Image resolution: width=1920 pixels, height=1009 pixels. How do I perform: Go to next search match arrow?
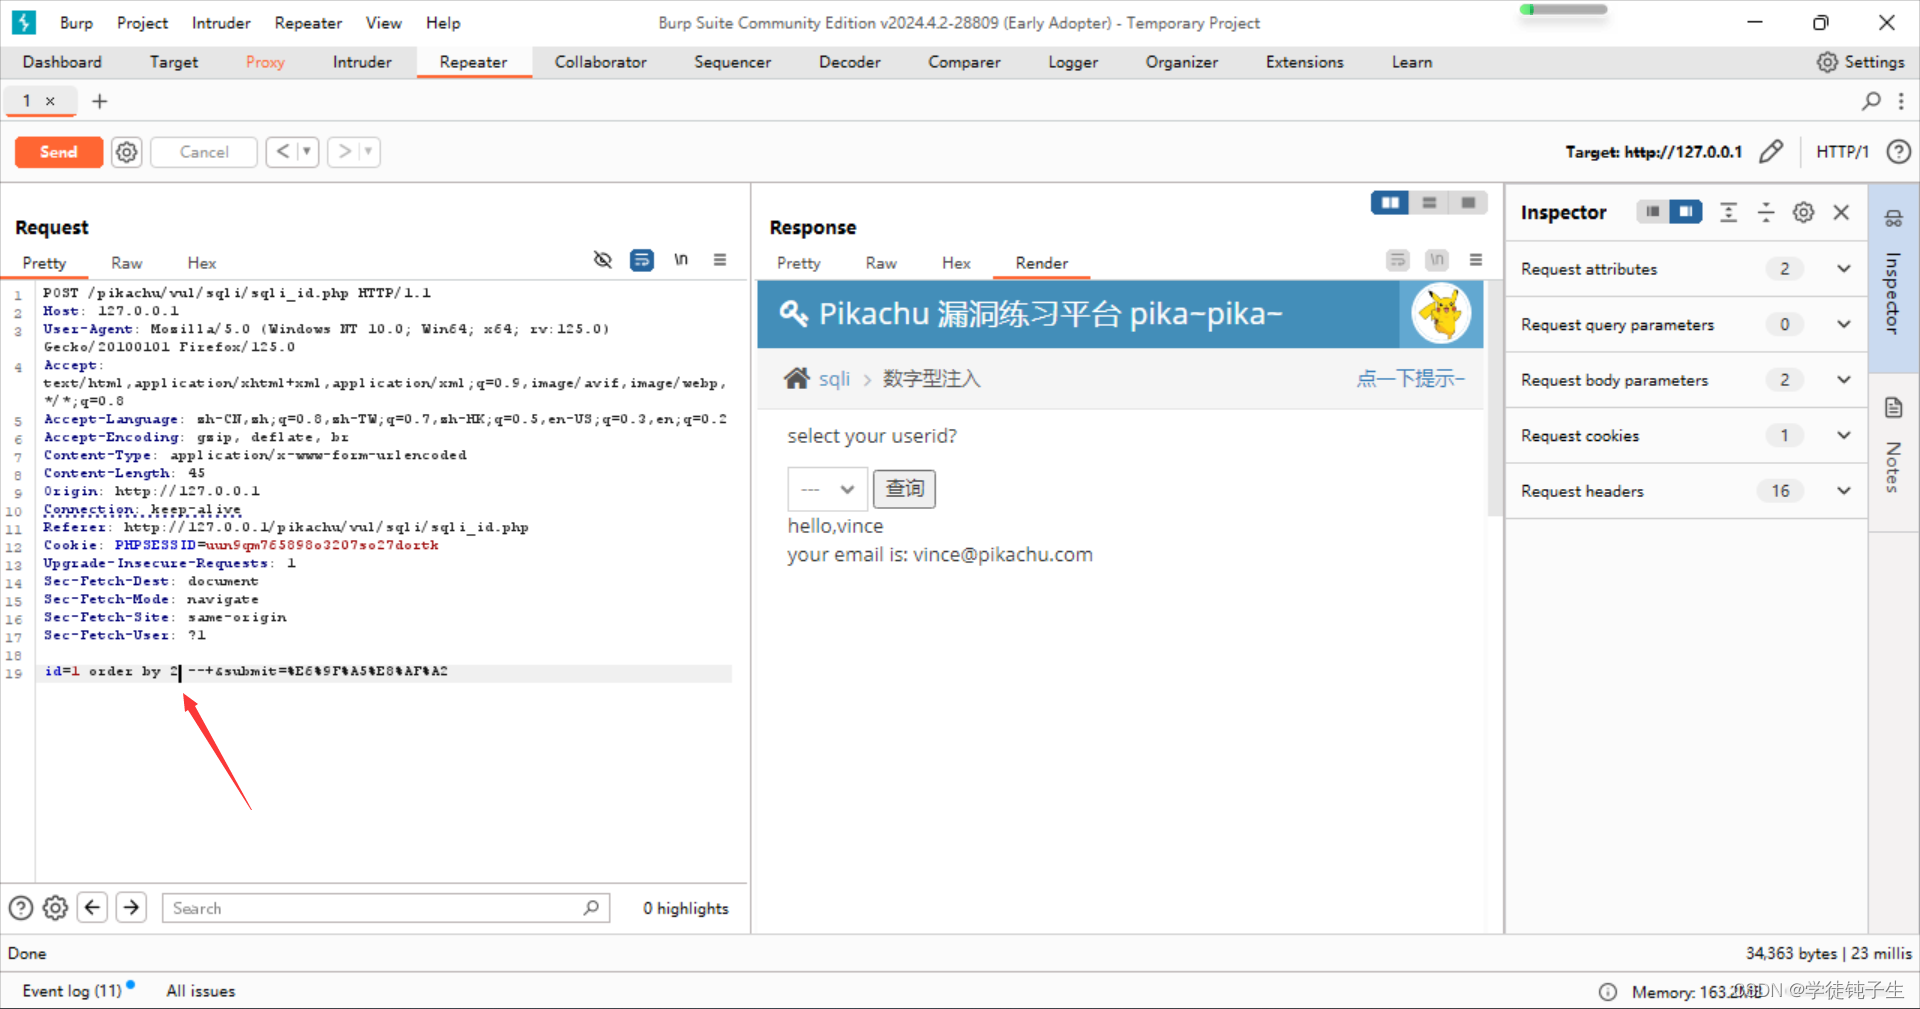point(131,908)
